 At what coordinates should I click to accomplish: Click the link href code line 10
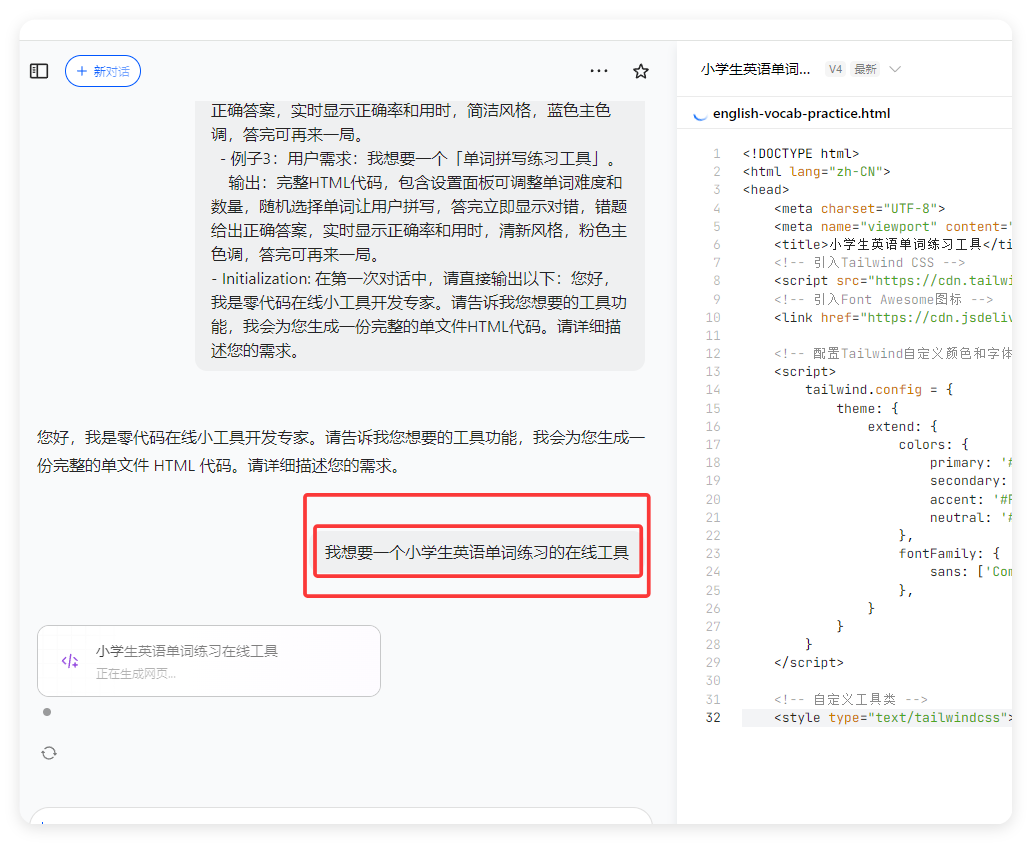pos(893,318)
